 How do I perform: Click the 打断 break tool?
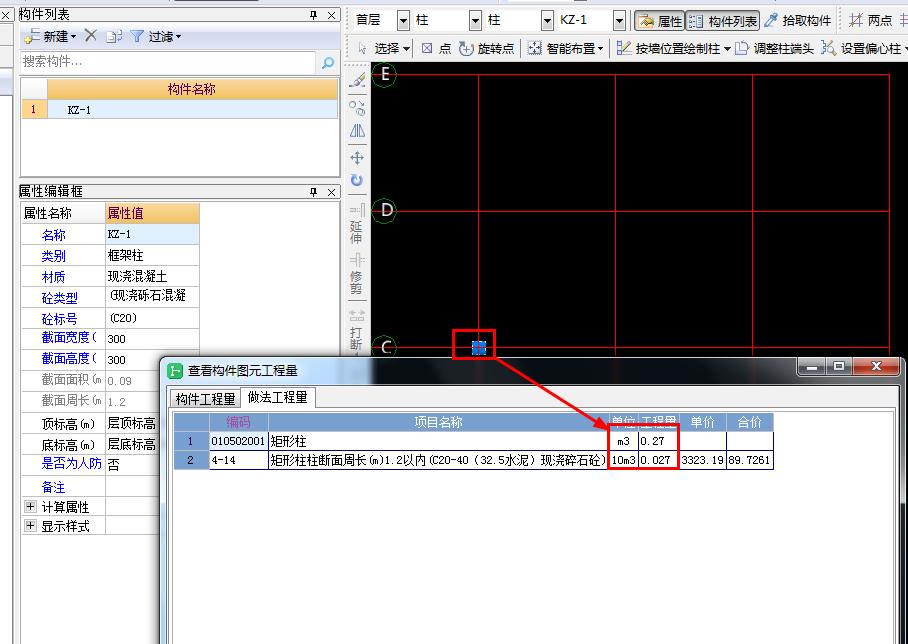[357, 330]
